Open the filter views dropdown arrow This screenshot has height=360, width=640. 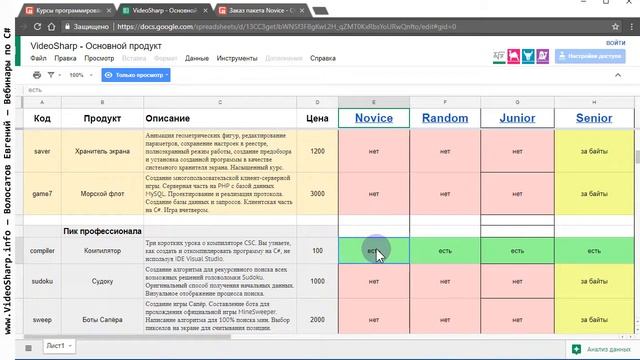60,75
